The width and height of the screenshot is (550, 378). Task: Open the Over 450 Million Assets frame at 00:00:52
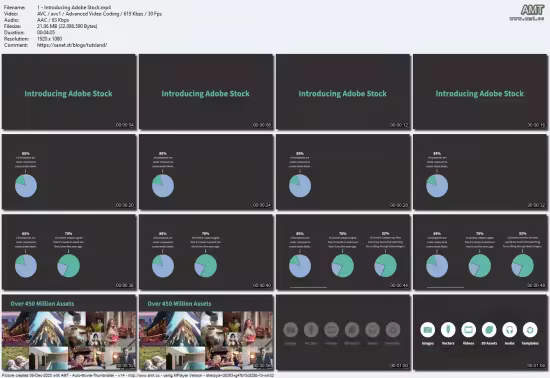tap(69, 332)
